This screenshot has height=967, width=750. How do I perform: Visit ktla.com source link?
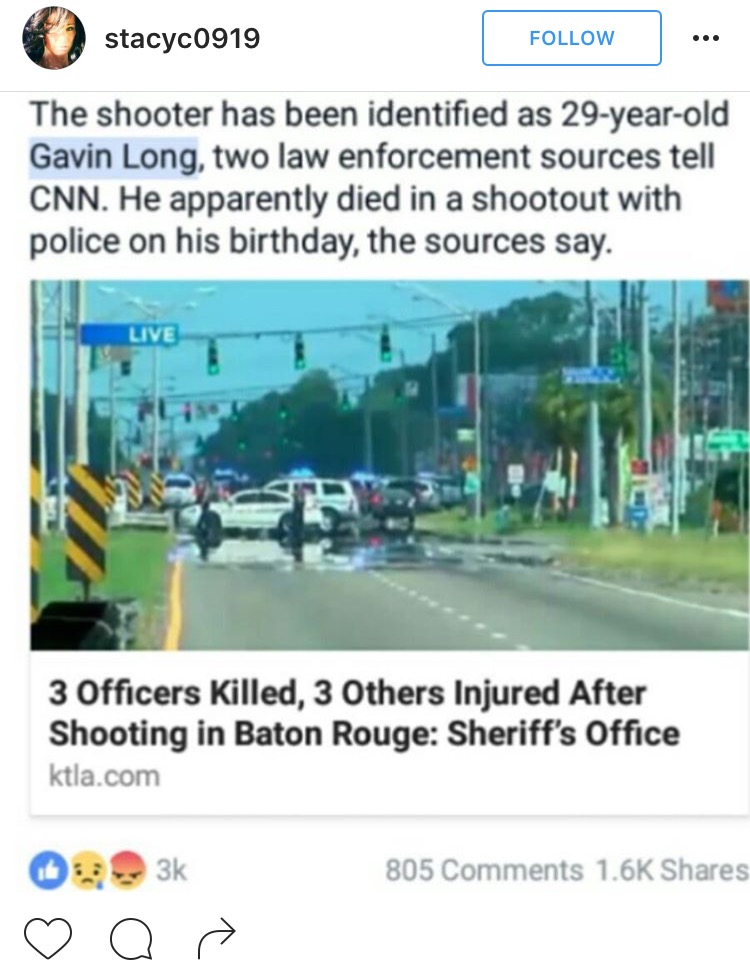(x=104, y=776)
